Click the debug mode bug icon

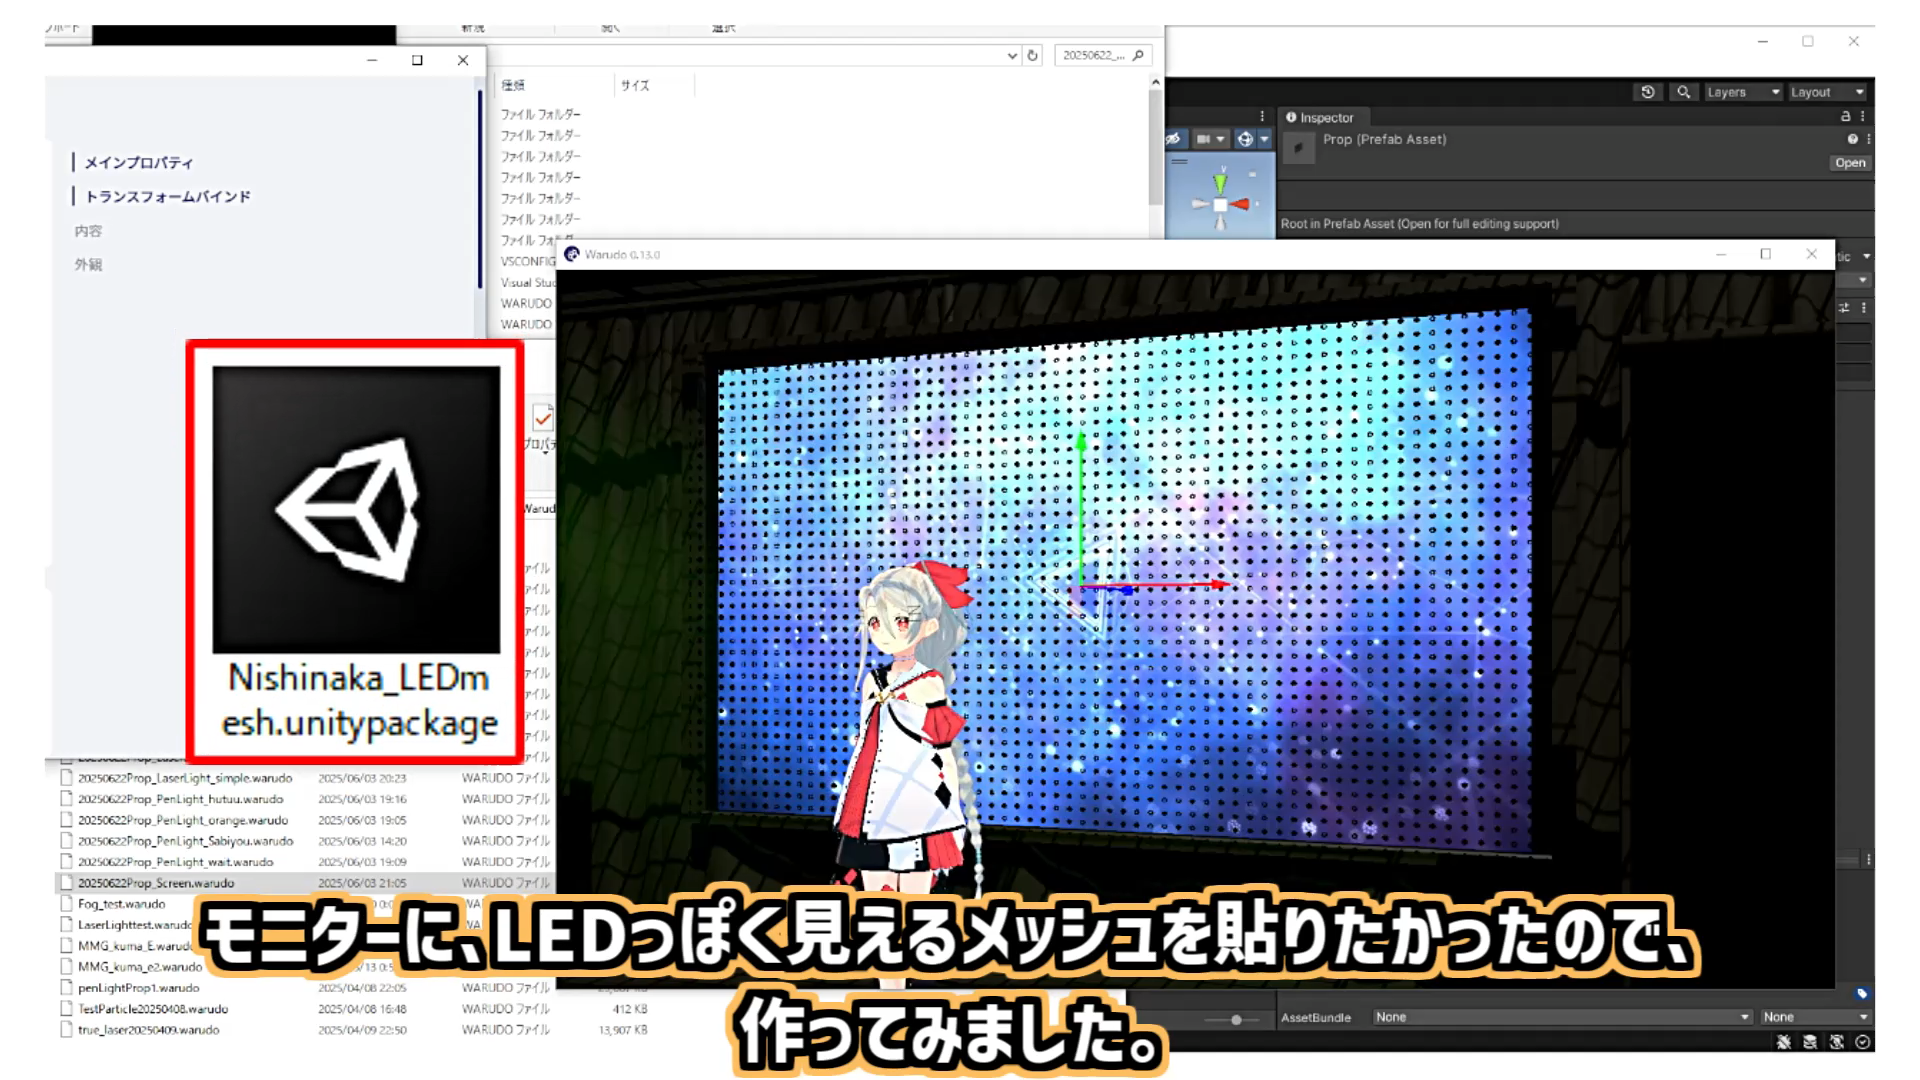(x=1784, y=1042)
